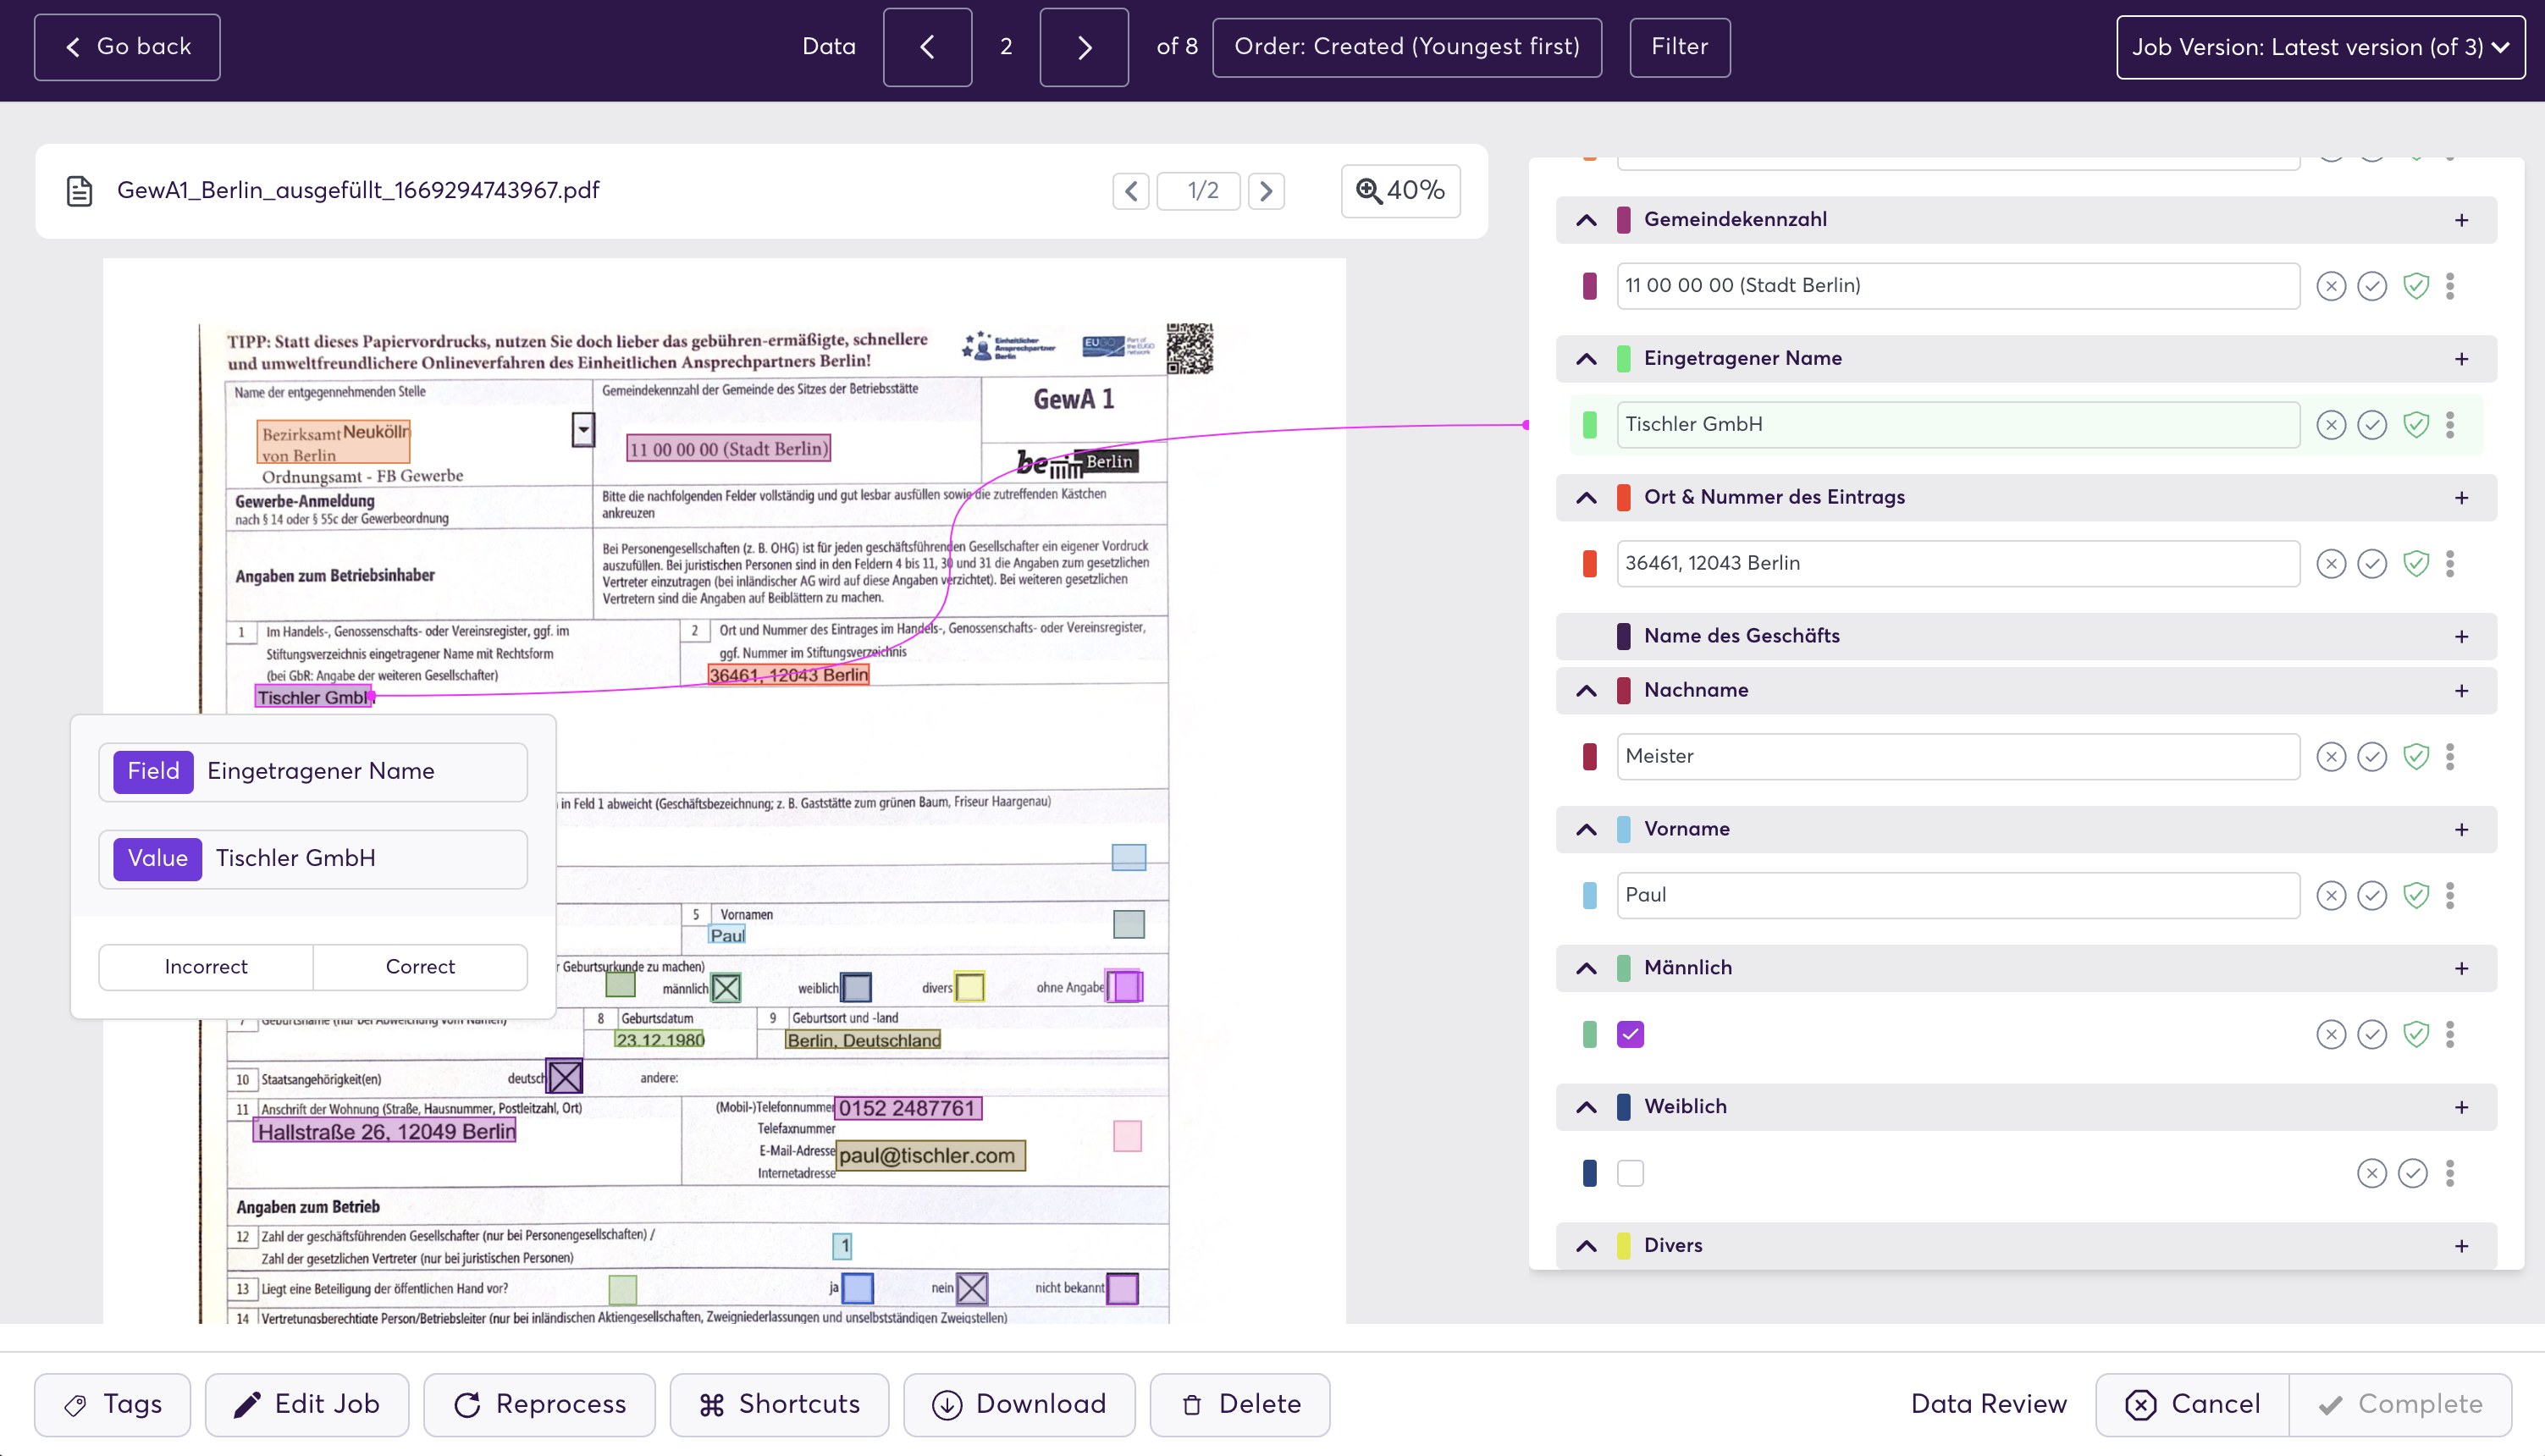Screen dimensions: 2545x1456
Task: Open the Order: Created sorting menu
Action: pos(1406,47)
